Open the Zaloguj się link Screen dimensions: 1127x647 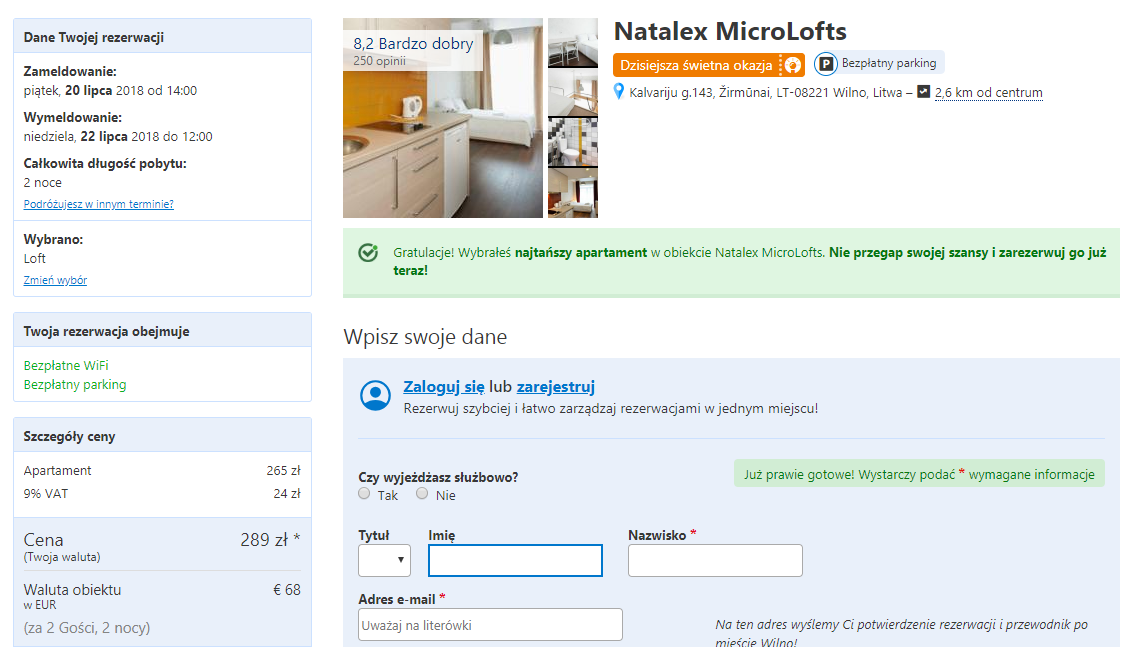click(443, 387)
